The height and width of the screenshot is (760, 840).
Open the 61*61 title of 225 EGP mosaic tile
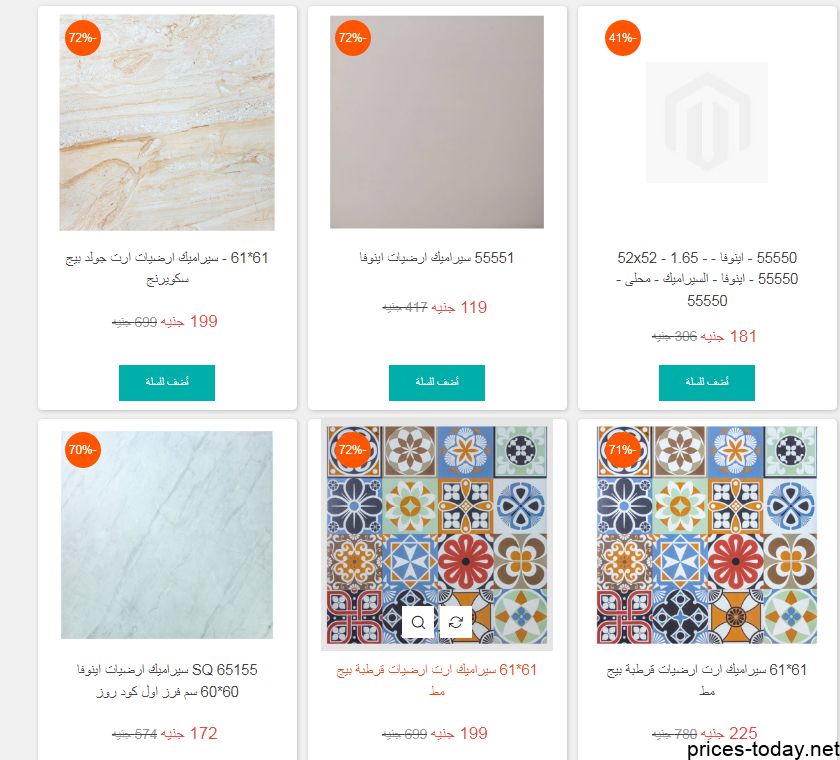pyautogui.click(x=707, y=680)
